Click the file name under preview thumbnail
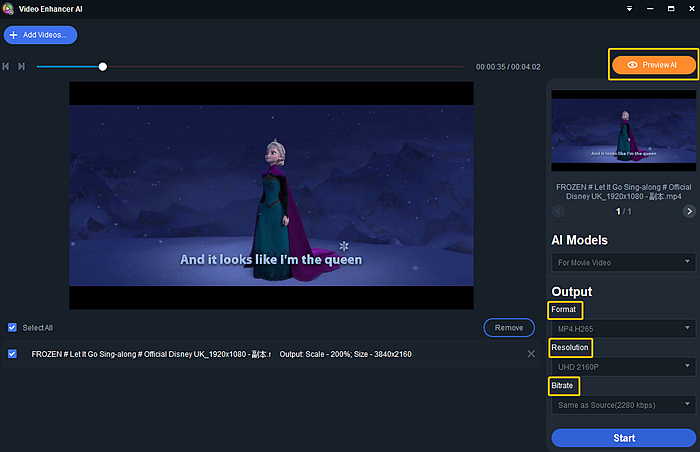Screen dimensions: 700x452 tap(624, 192)
